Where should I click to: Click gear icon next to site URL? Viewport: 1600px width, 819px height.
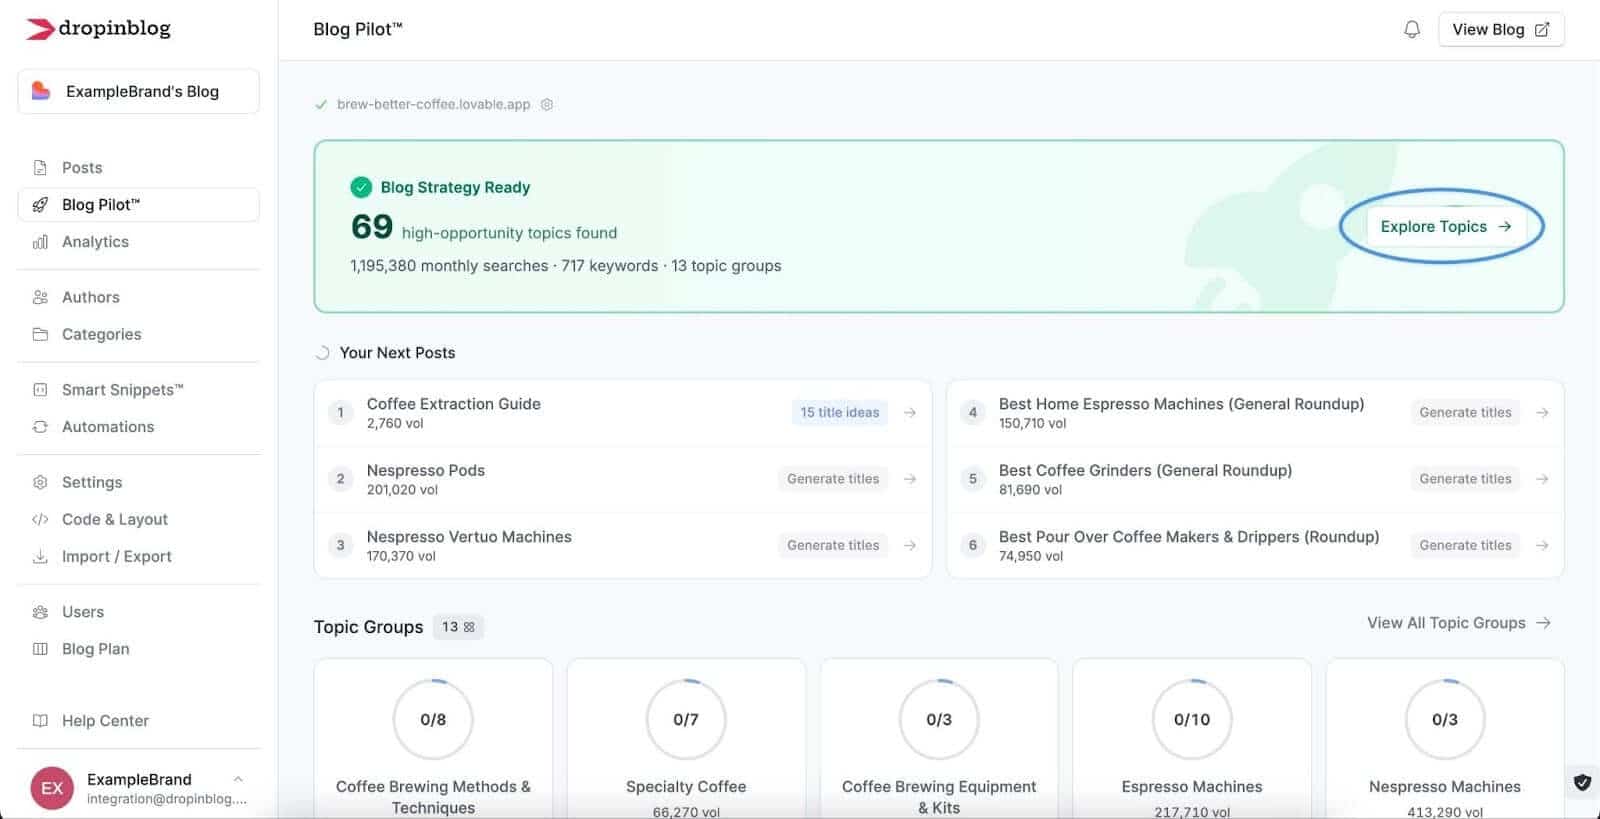pos(547,104)
